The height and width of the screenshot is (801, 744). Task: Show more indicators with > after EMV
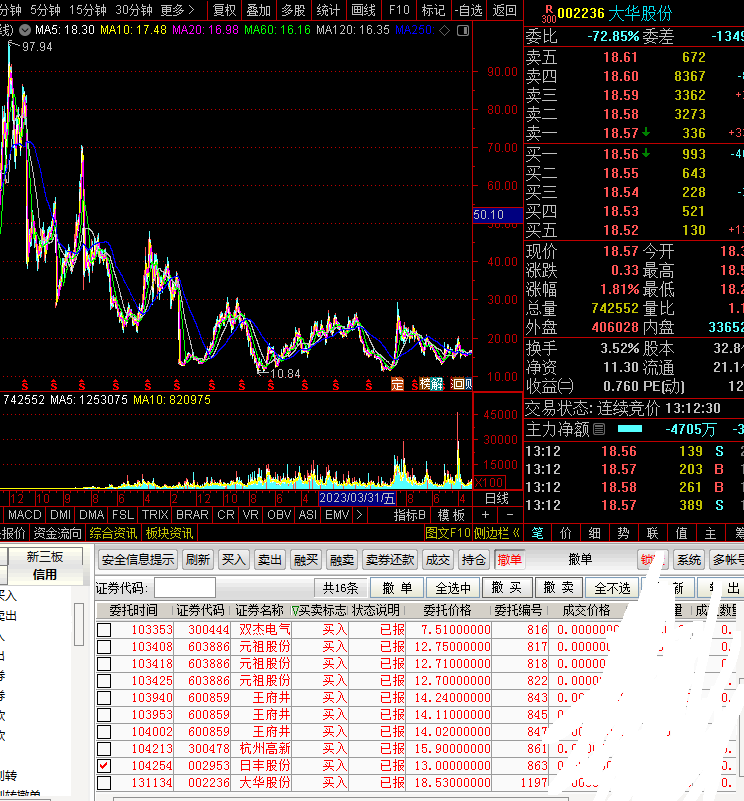tap(360, 515)
